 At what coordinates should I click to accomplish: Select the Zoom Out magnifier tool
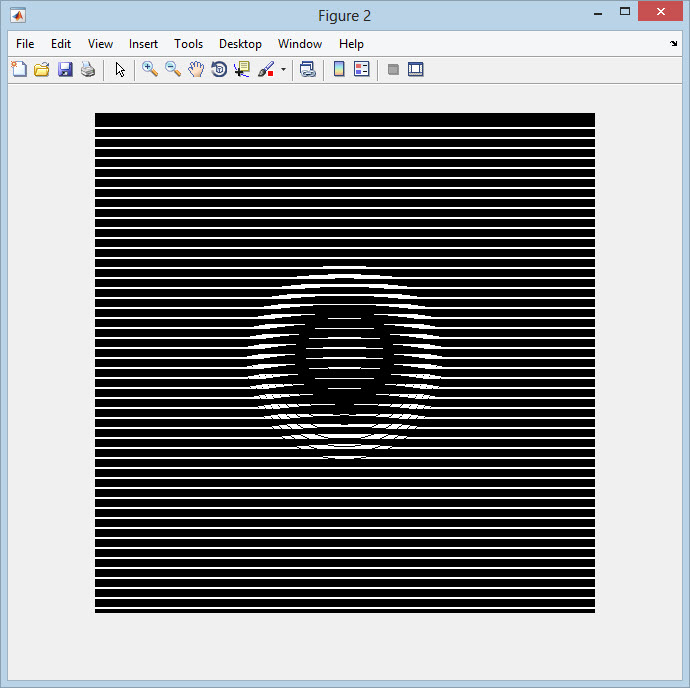[173, 70]
